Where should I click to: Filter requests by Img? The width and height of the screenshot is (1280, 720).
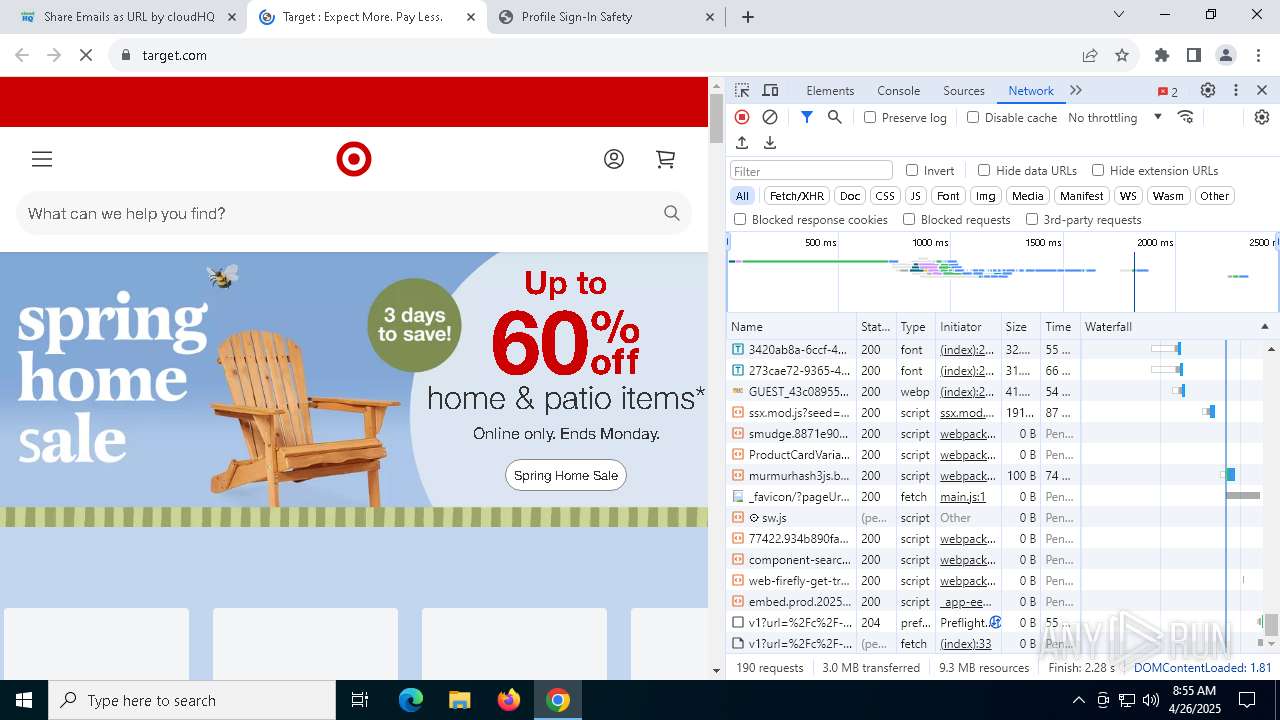pyautogui.click(x=986, y=196)
